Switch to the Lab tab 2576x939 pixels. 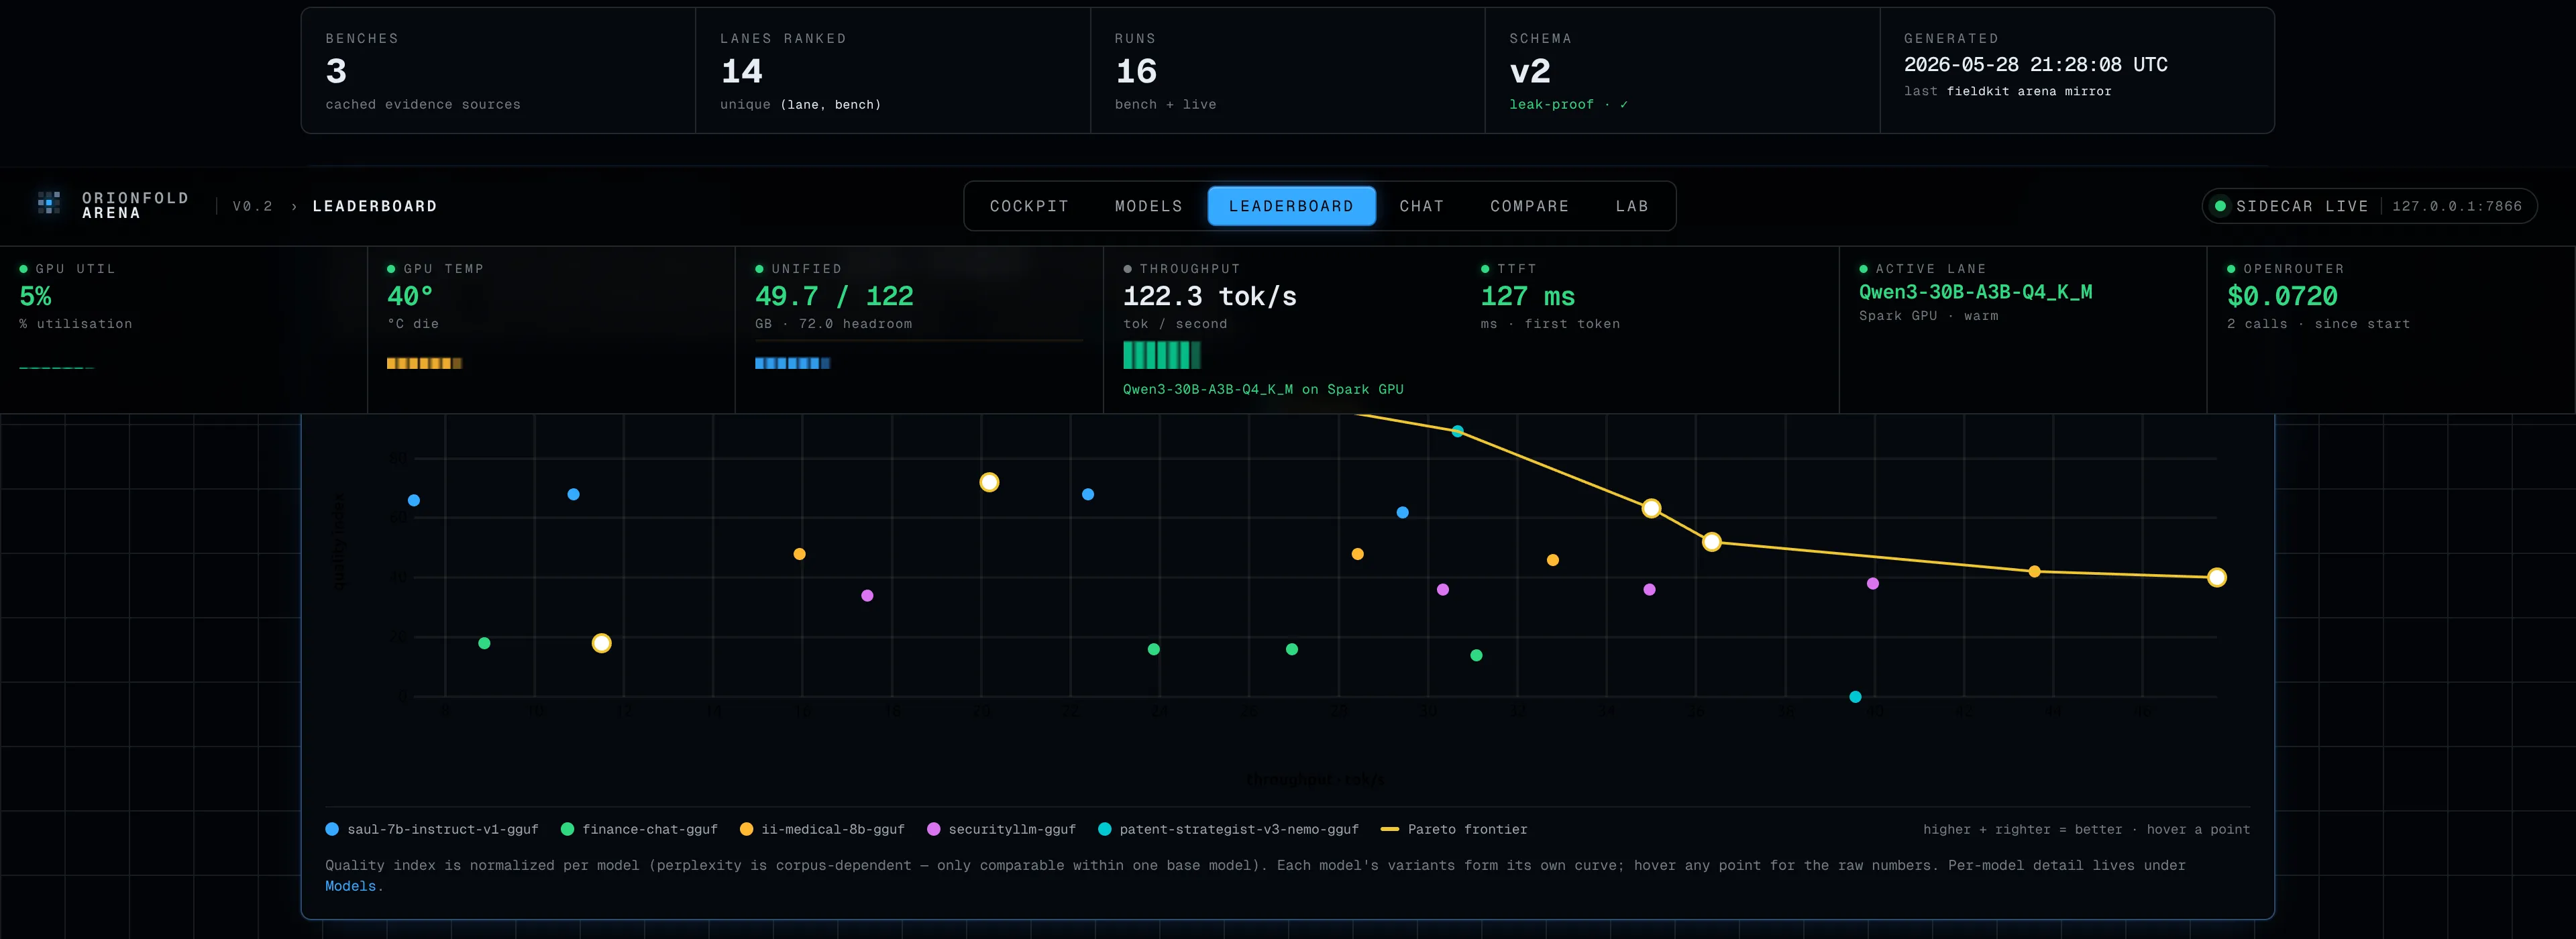pyautogui.click(x=1631, y=206)
